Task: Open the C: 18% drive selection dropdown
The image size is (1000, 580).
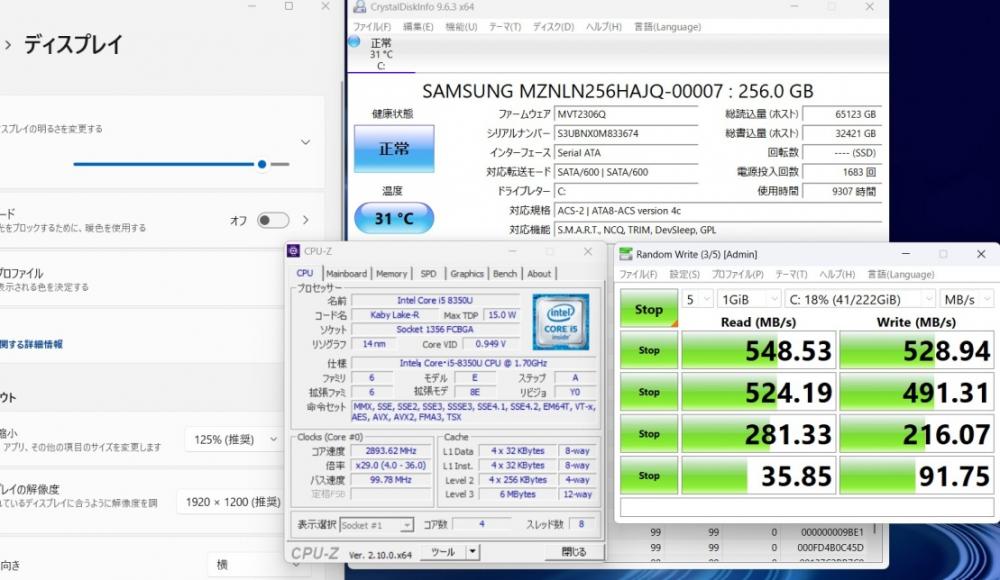Action: [x=860, y=299]
